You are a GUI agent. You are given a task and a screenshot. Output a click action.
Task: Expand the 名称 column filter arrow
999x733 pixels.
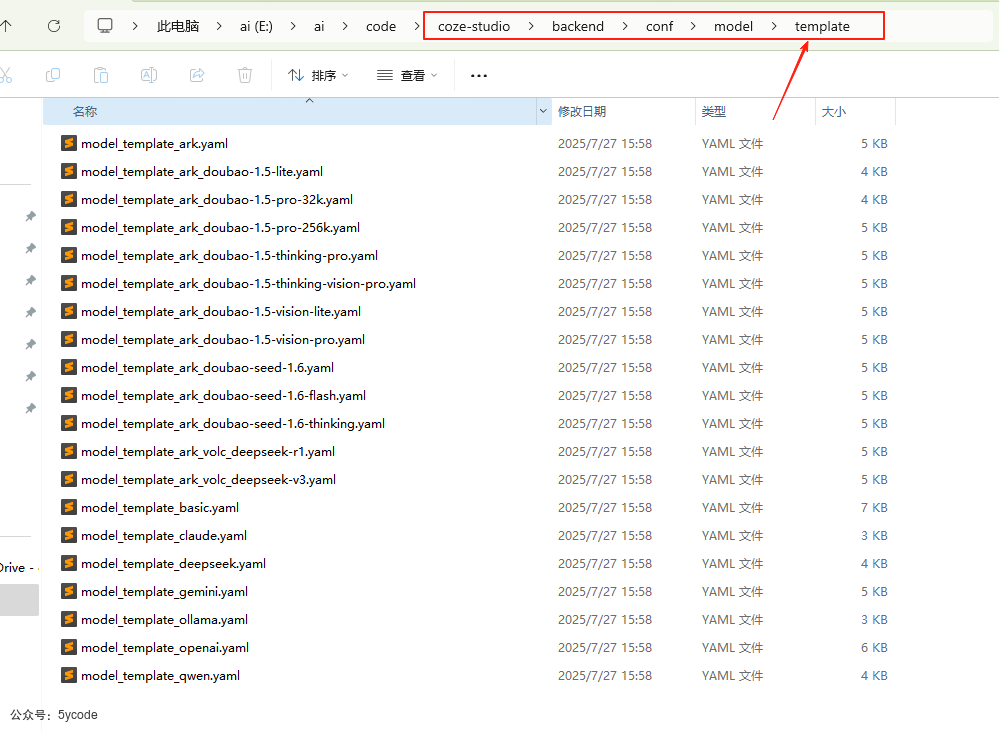(x=543, y=111)
